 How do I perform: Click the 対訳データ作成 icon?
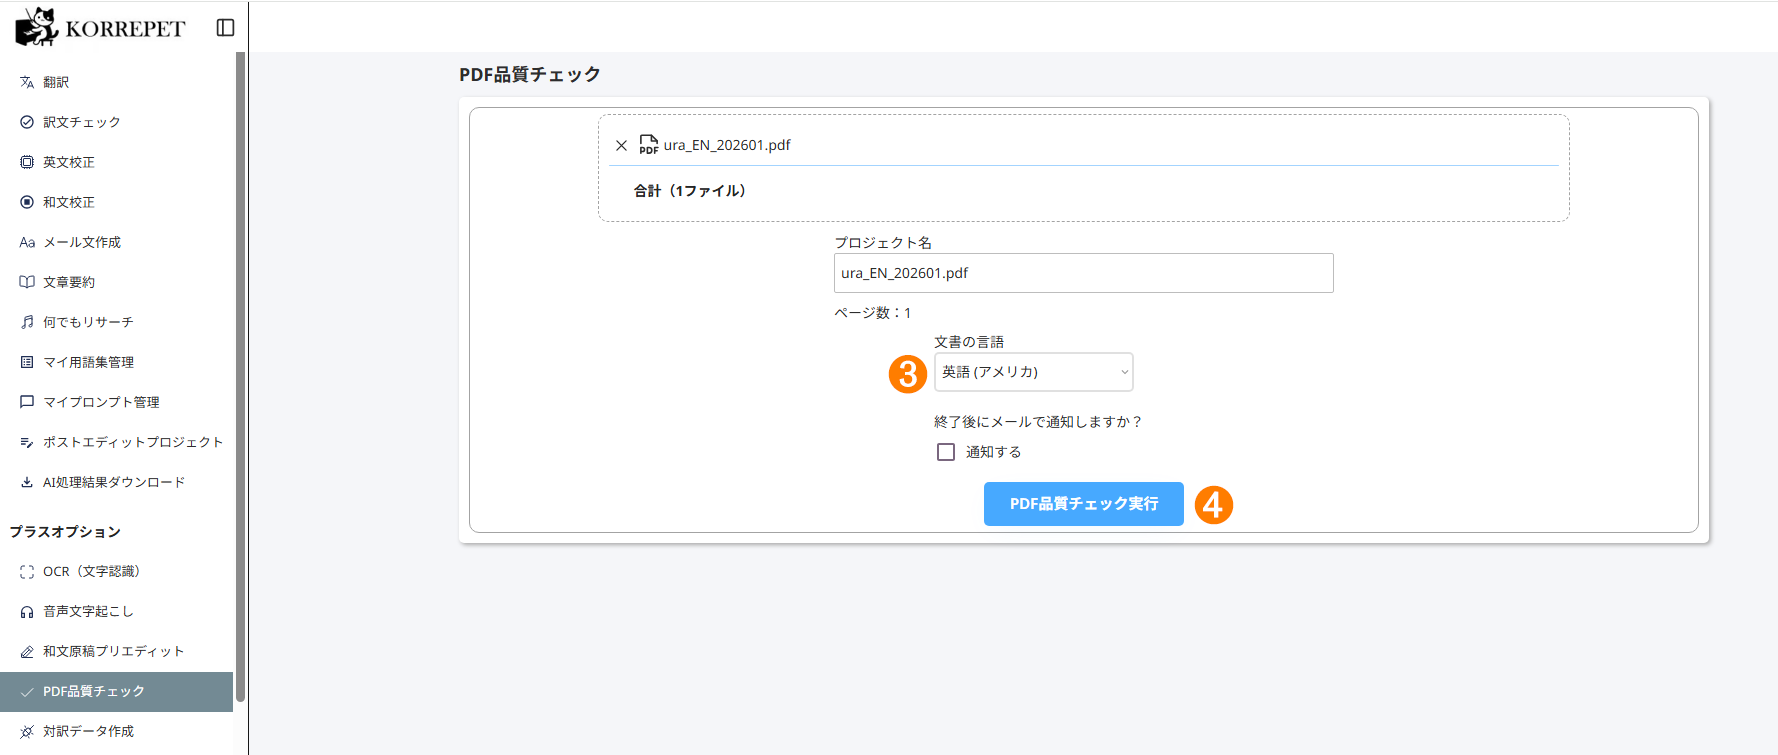[27, 732]
